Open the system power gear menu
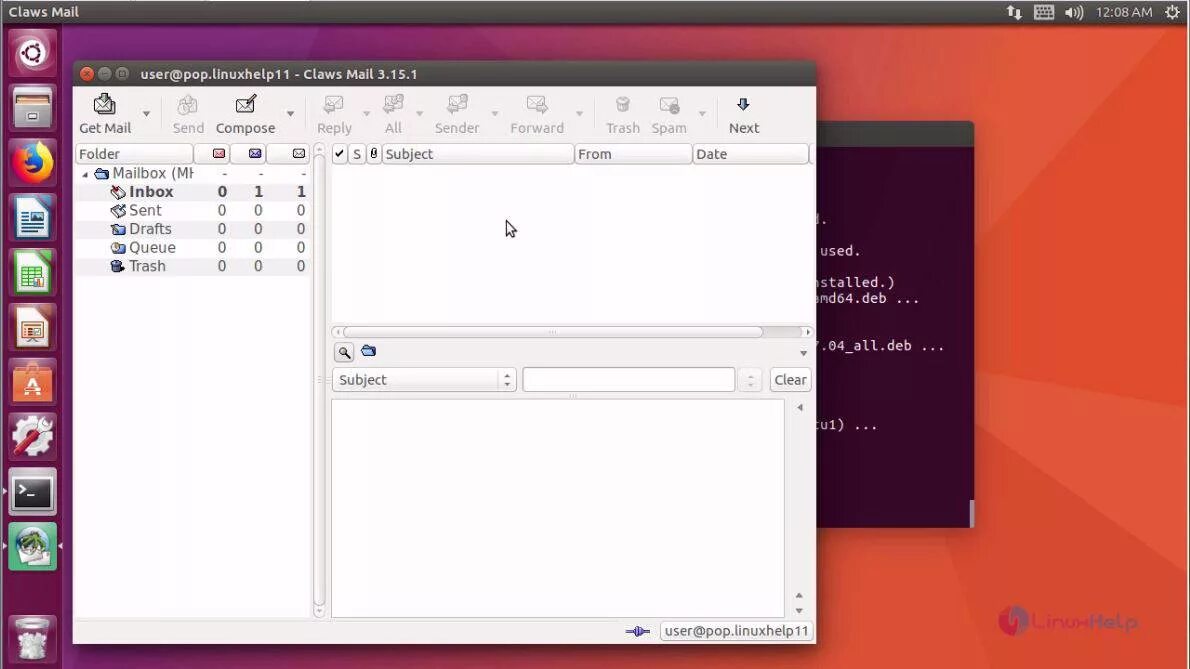Image resolution: width=1190 pixels, height=669 pixels. click(1173, 12)
